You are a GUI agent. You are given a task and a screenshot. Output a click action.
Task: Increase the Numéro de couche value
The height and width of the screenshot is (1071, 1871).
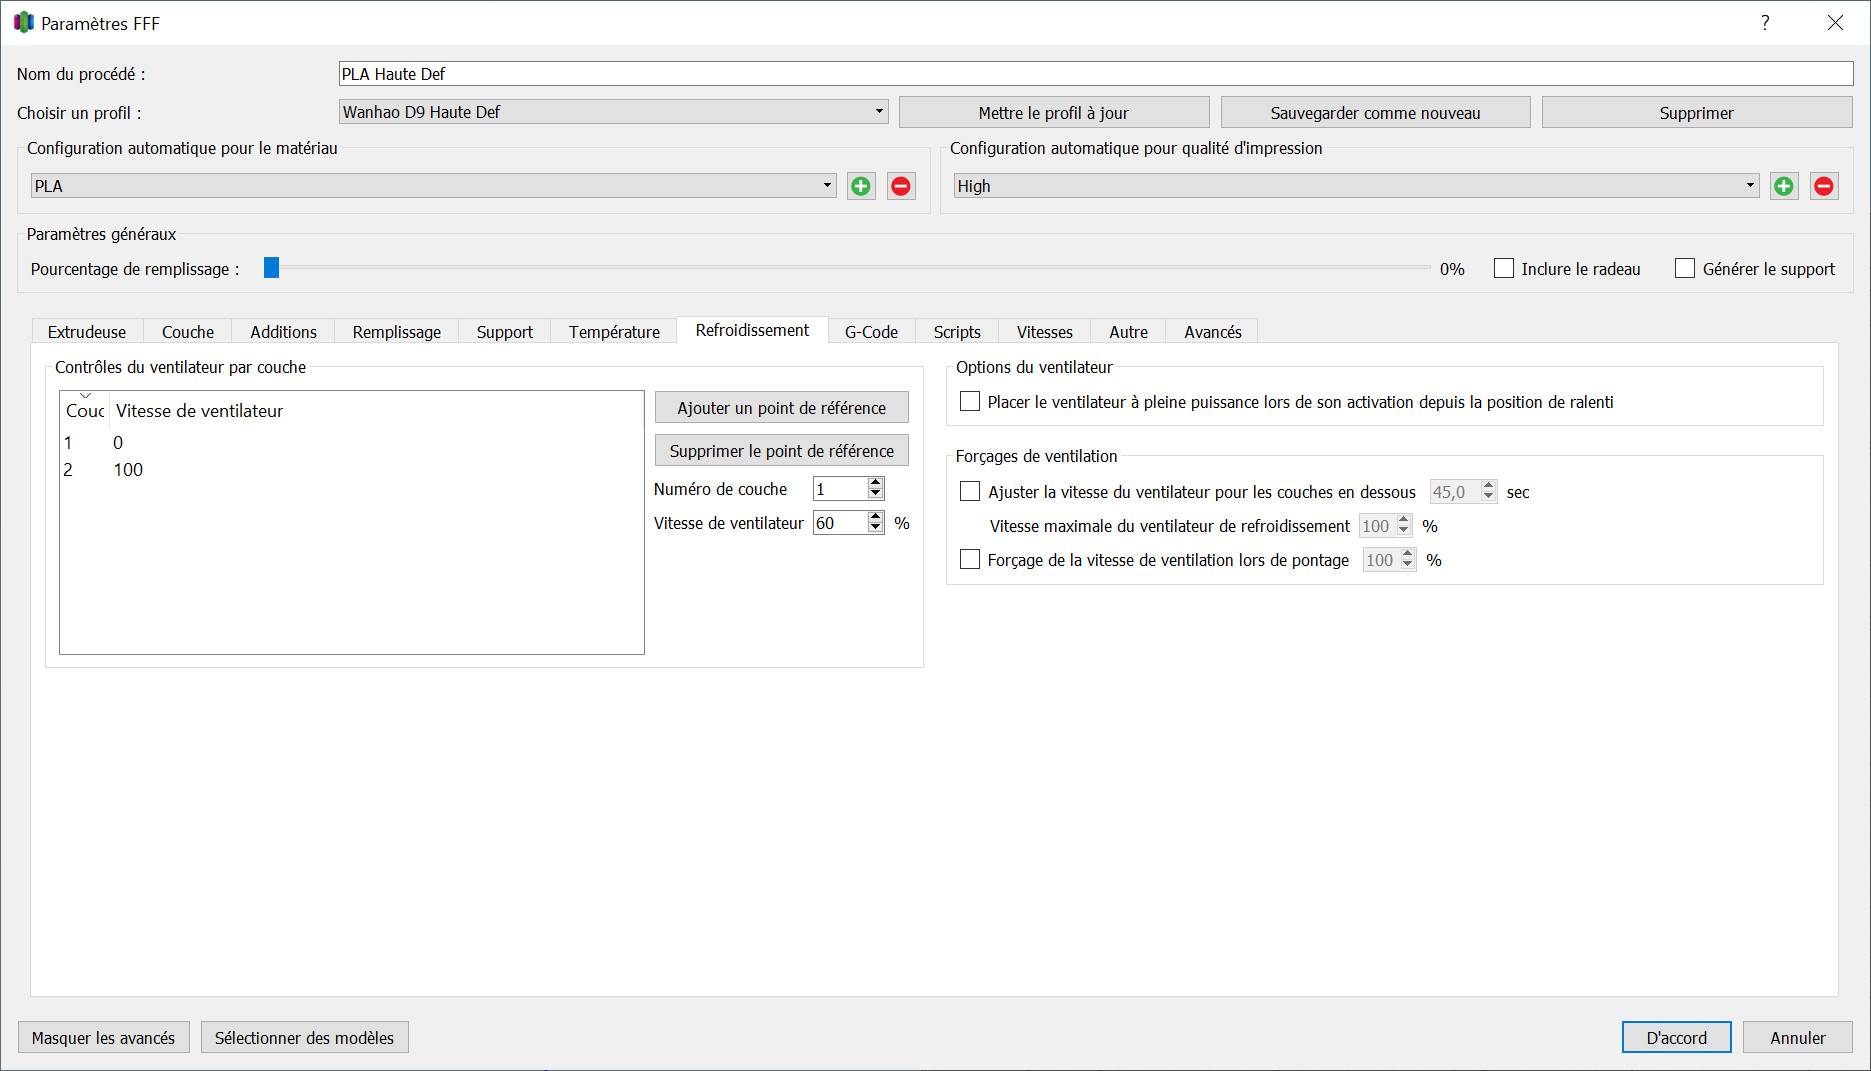[876, 482]
